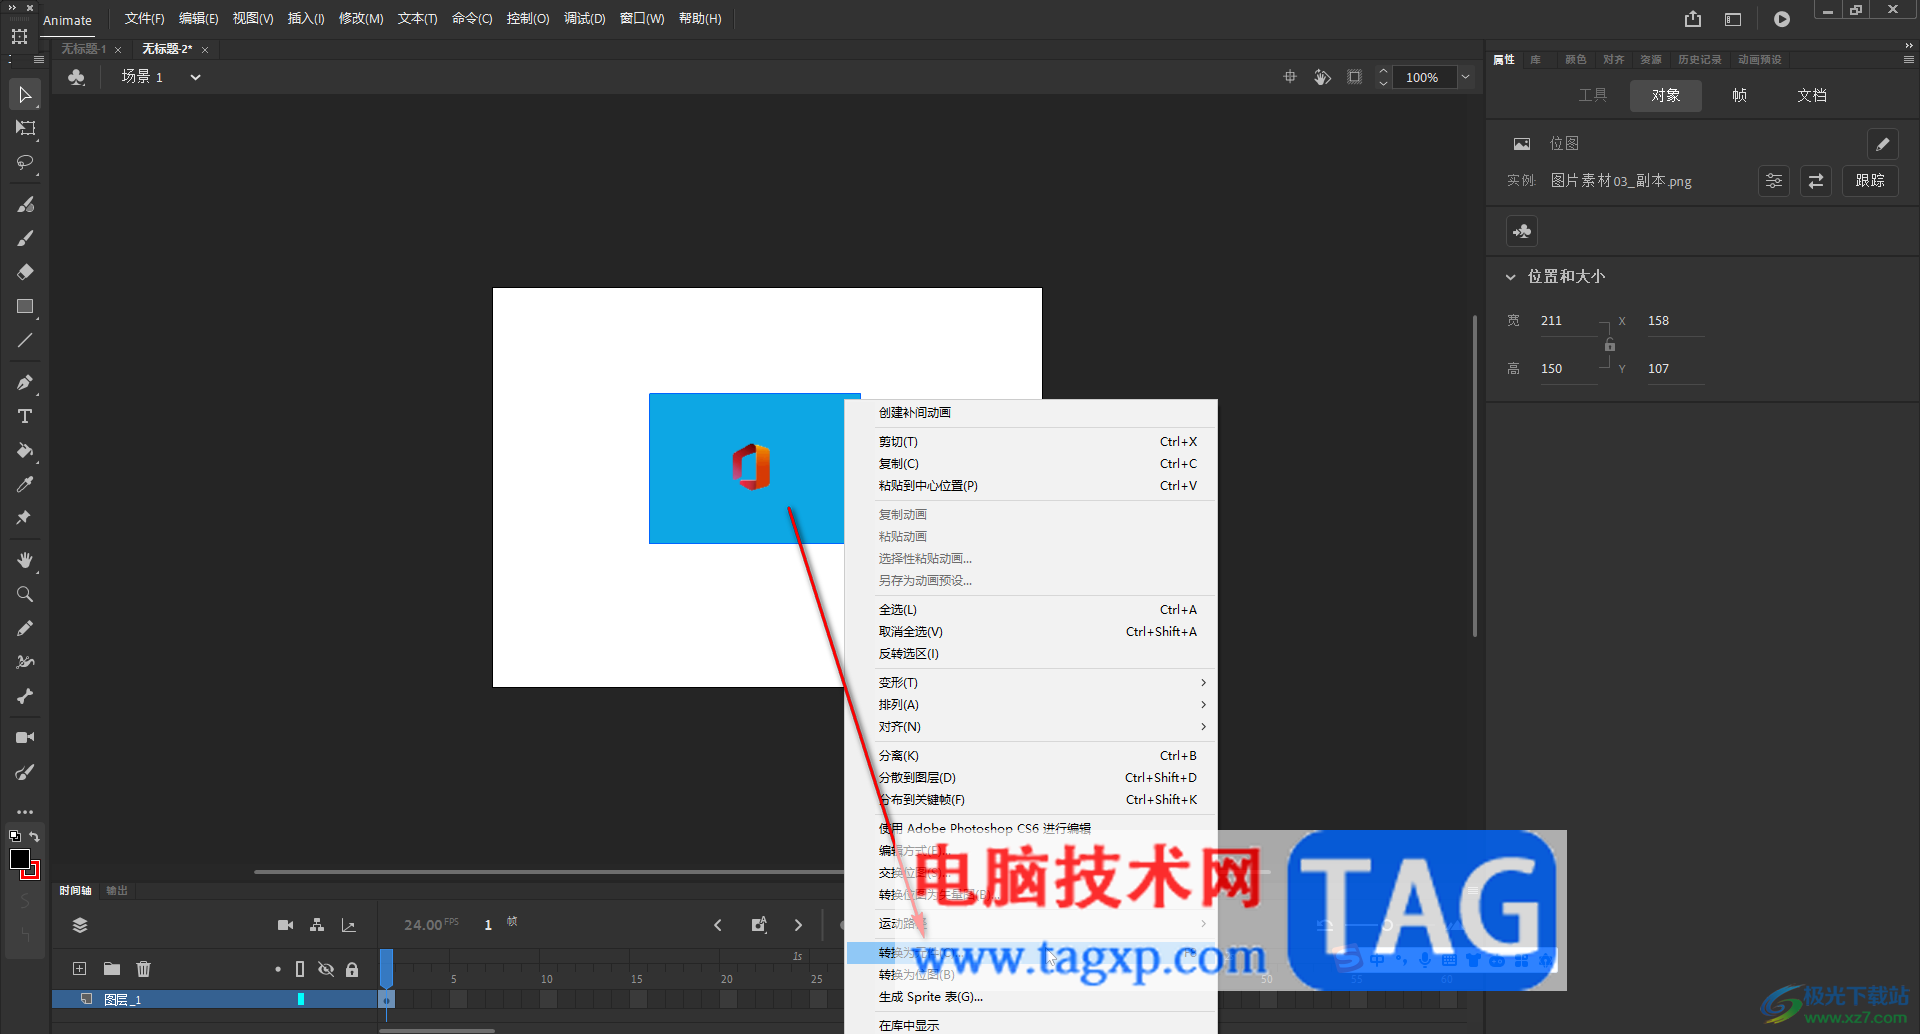This screenshot has height=1034, width=1920.
Task: Toggle highlight layers dot icon
Action: [x=278, y=969]
